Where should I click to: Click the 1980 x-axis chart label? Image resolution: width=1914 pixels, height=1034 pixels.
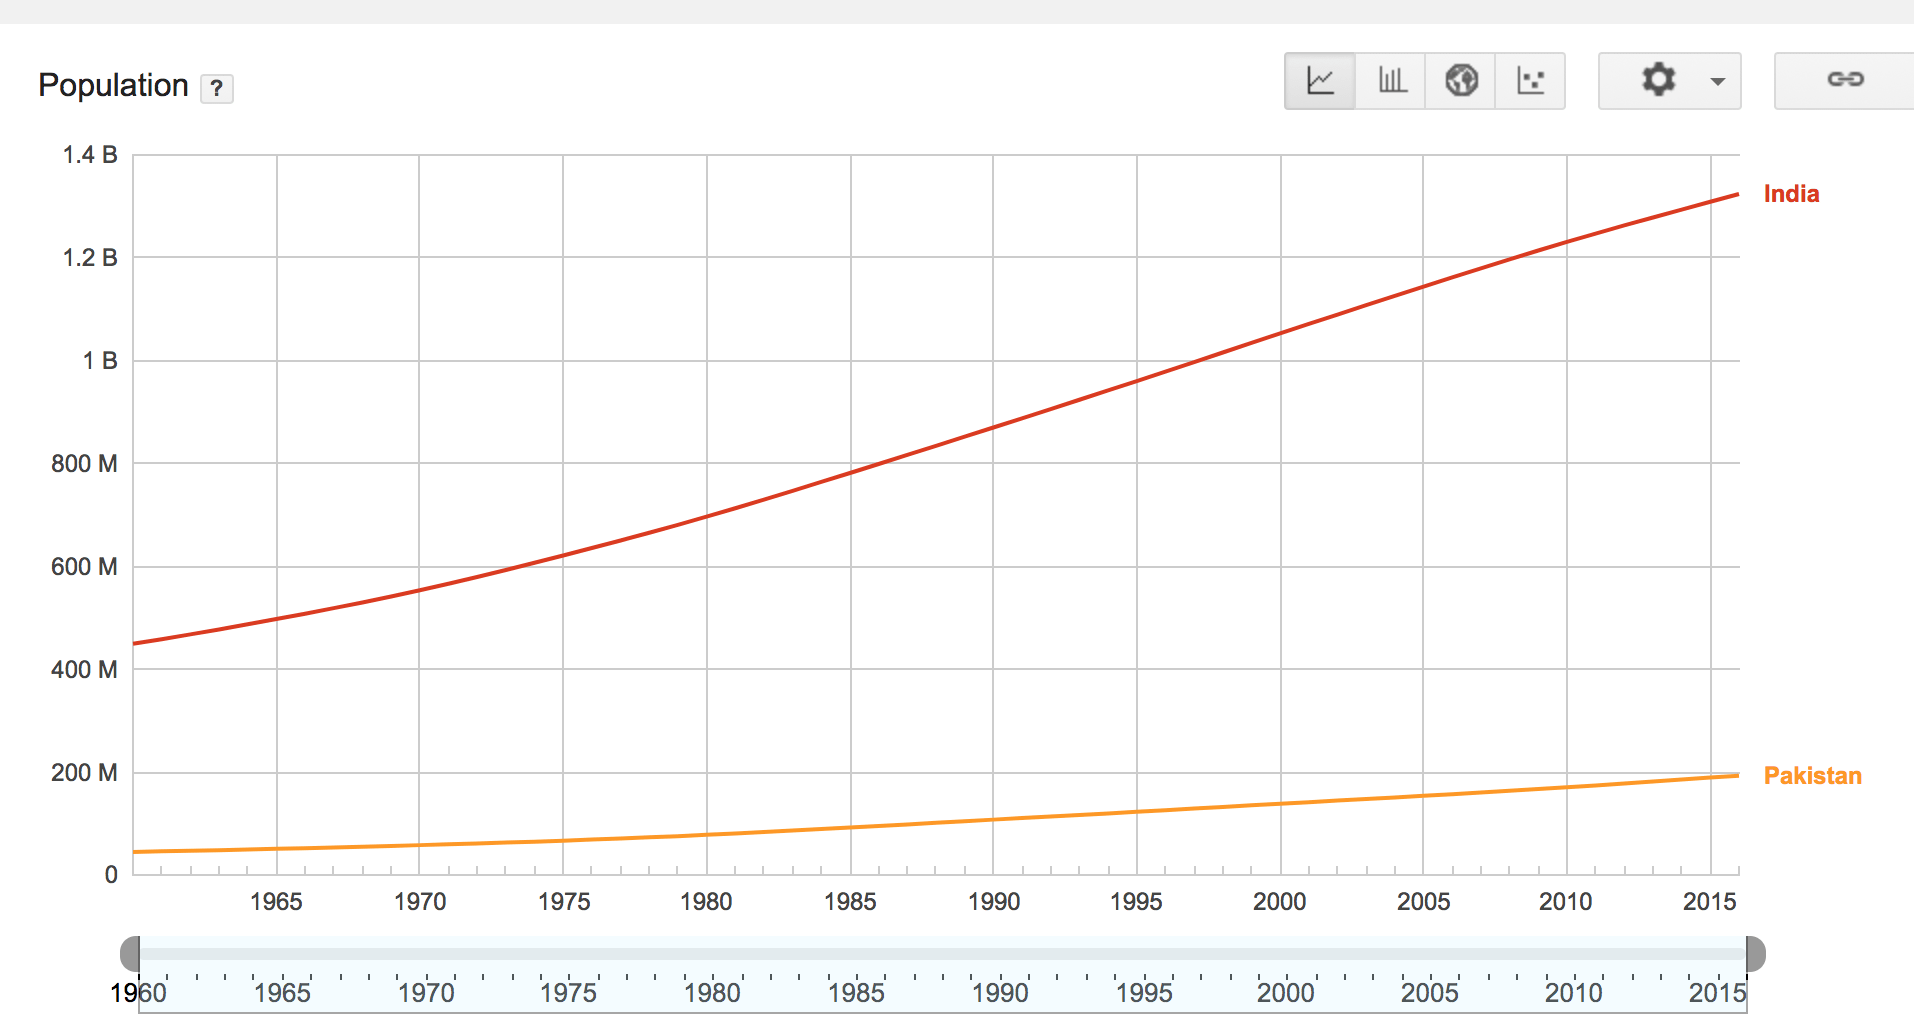pos(706,902)
